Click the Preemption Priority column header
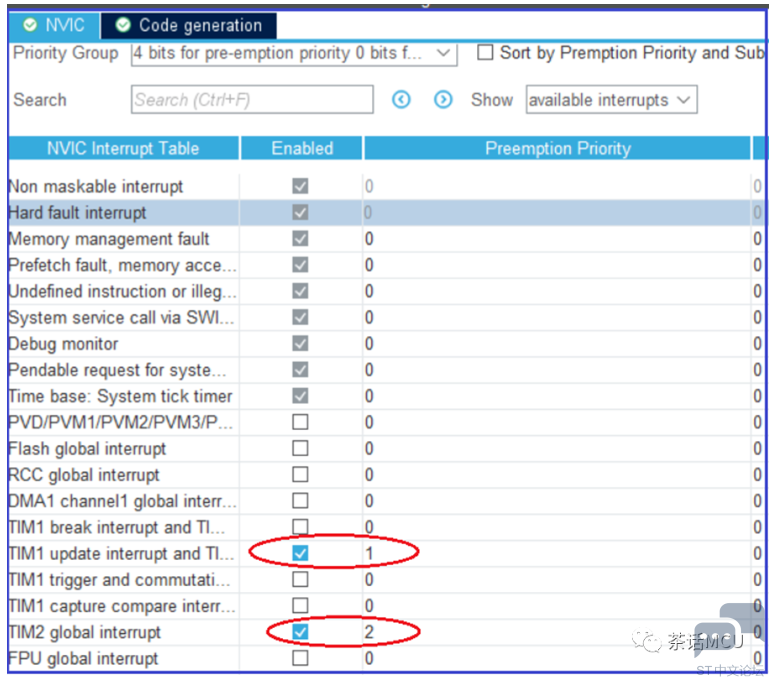The image size is (773, 686). click(558, 148)
